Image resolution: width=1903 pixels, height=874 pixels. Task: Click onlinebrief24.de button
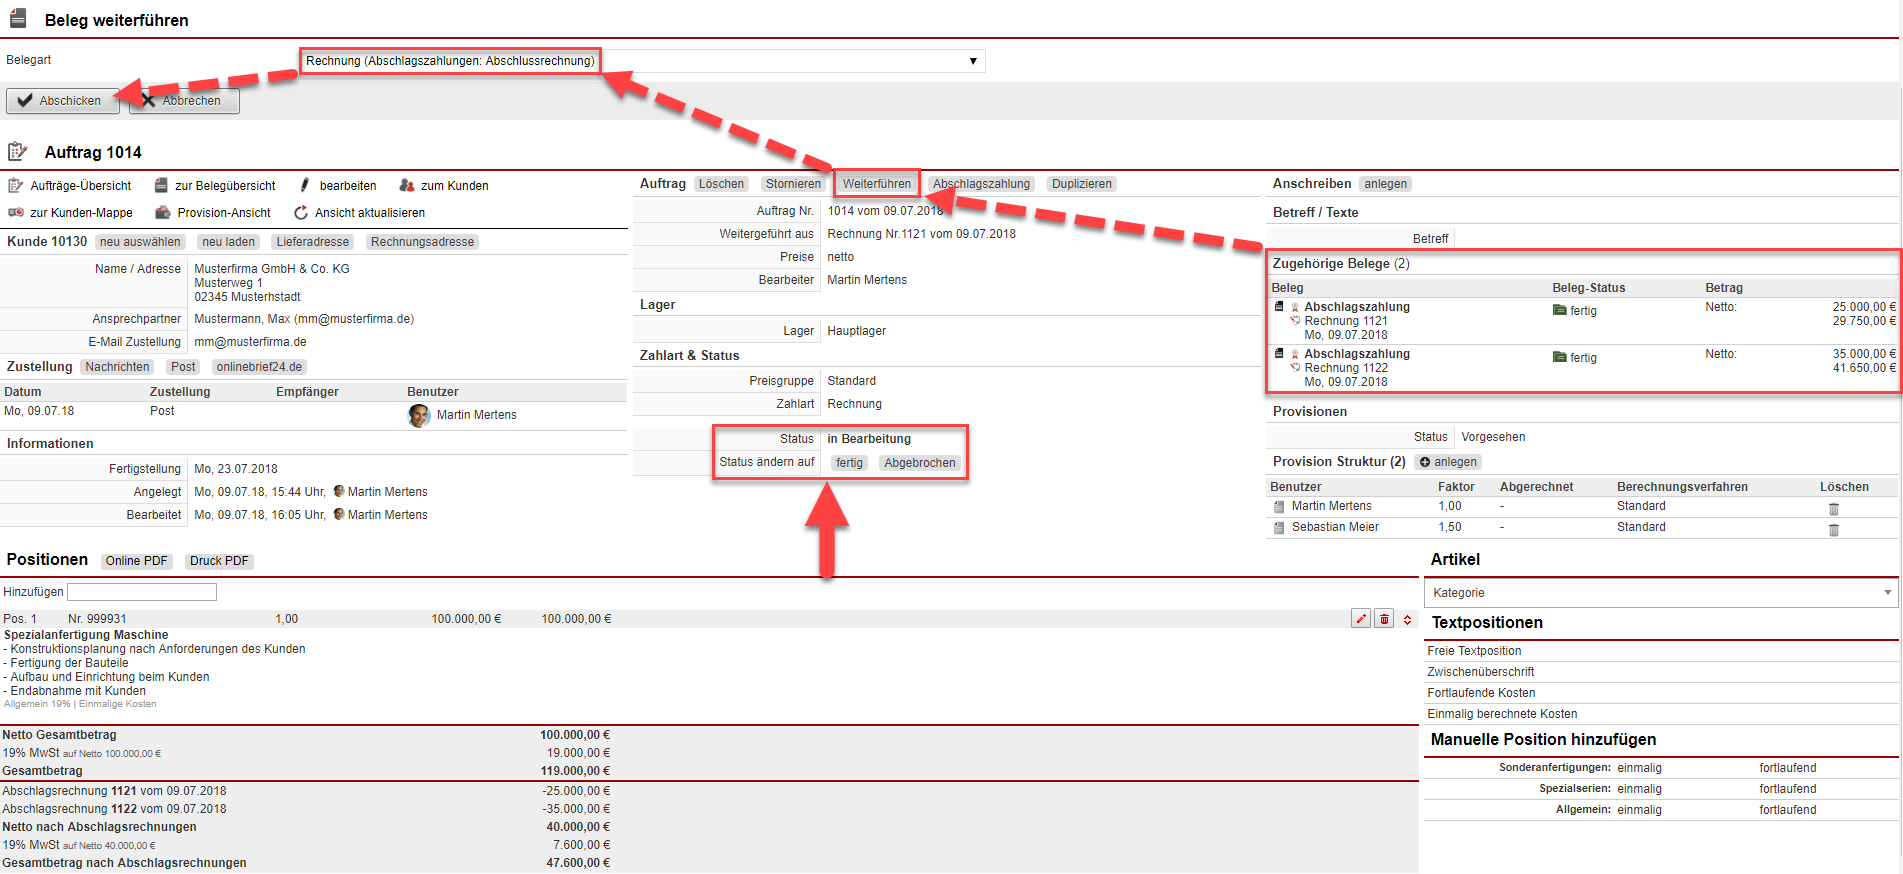tap(259, 367)
